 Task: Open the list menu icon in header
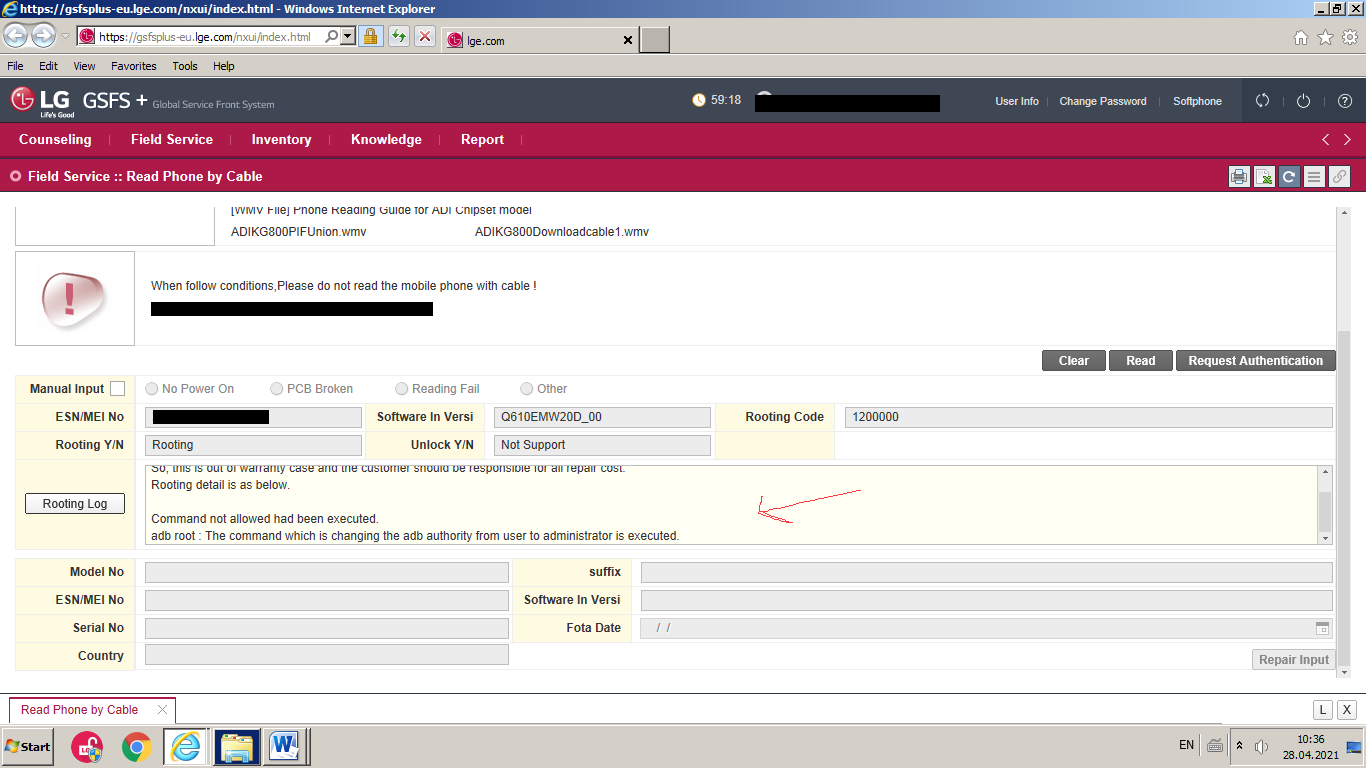pyautogui.click(x=1314, y=177)
